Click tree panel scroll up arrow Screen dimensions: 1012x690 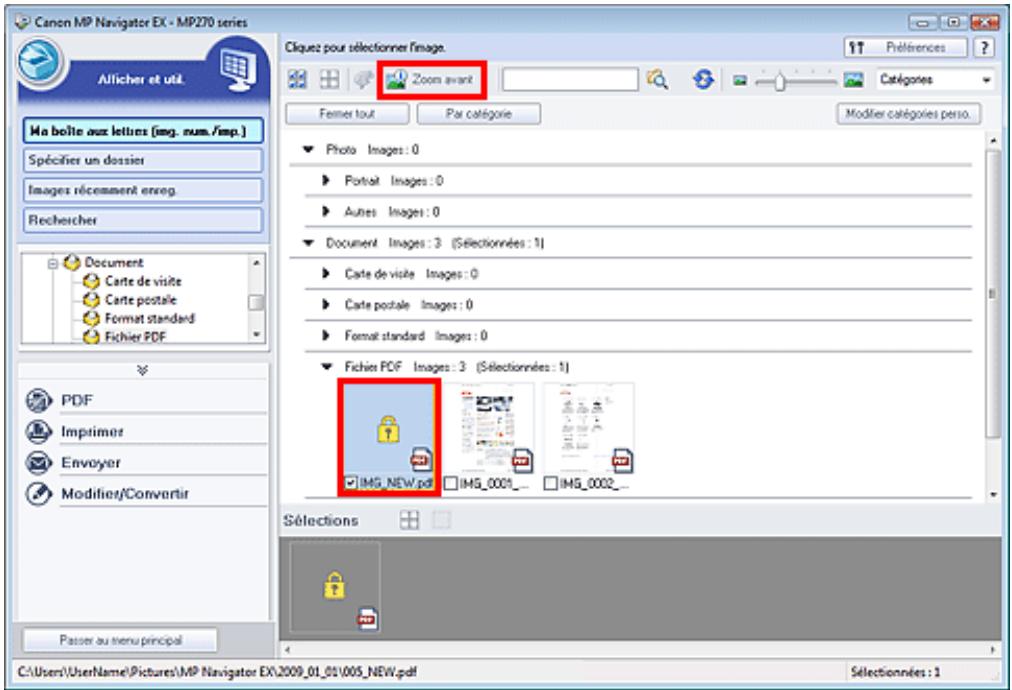pos(256,263)
